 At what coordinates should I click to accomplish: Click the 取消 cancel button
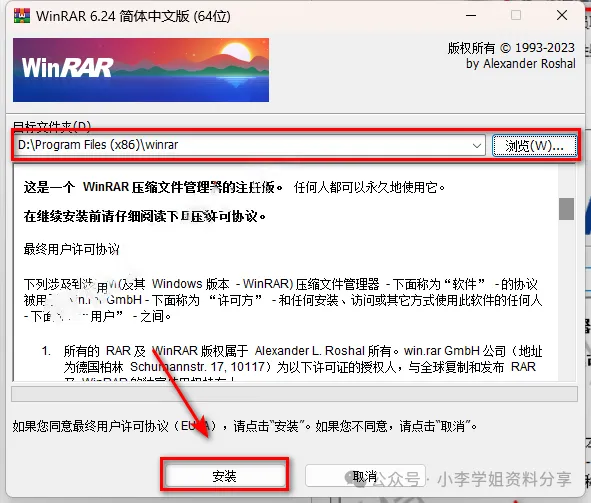[x=365, y=476]
